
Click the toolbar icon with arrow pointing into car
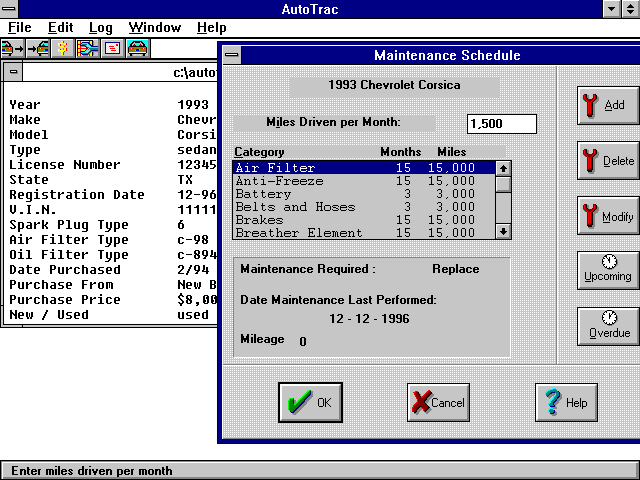point(38,48)
